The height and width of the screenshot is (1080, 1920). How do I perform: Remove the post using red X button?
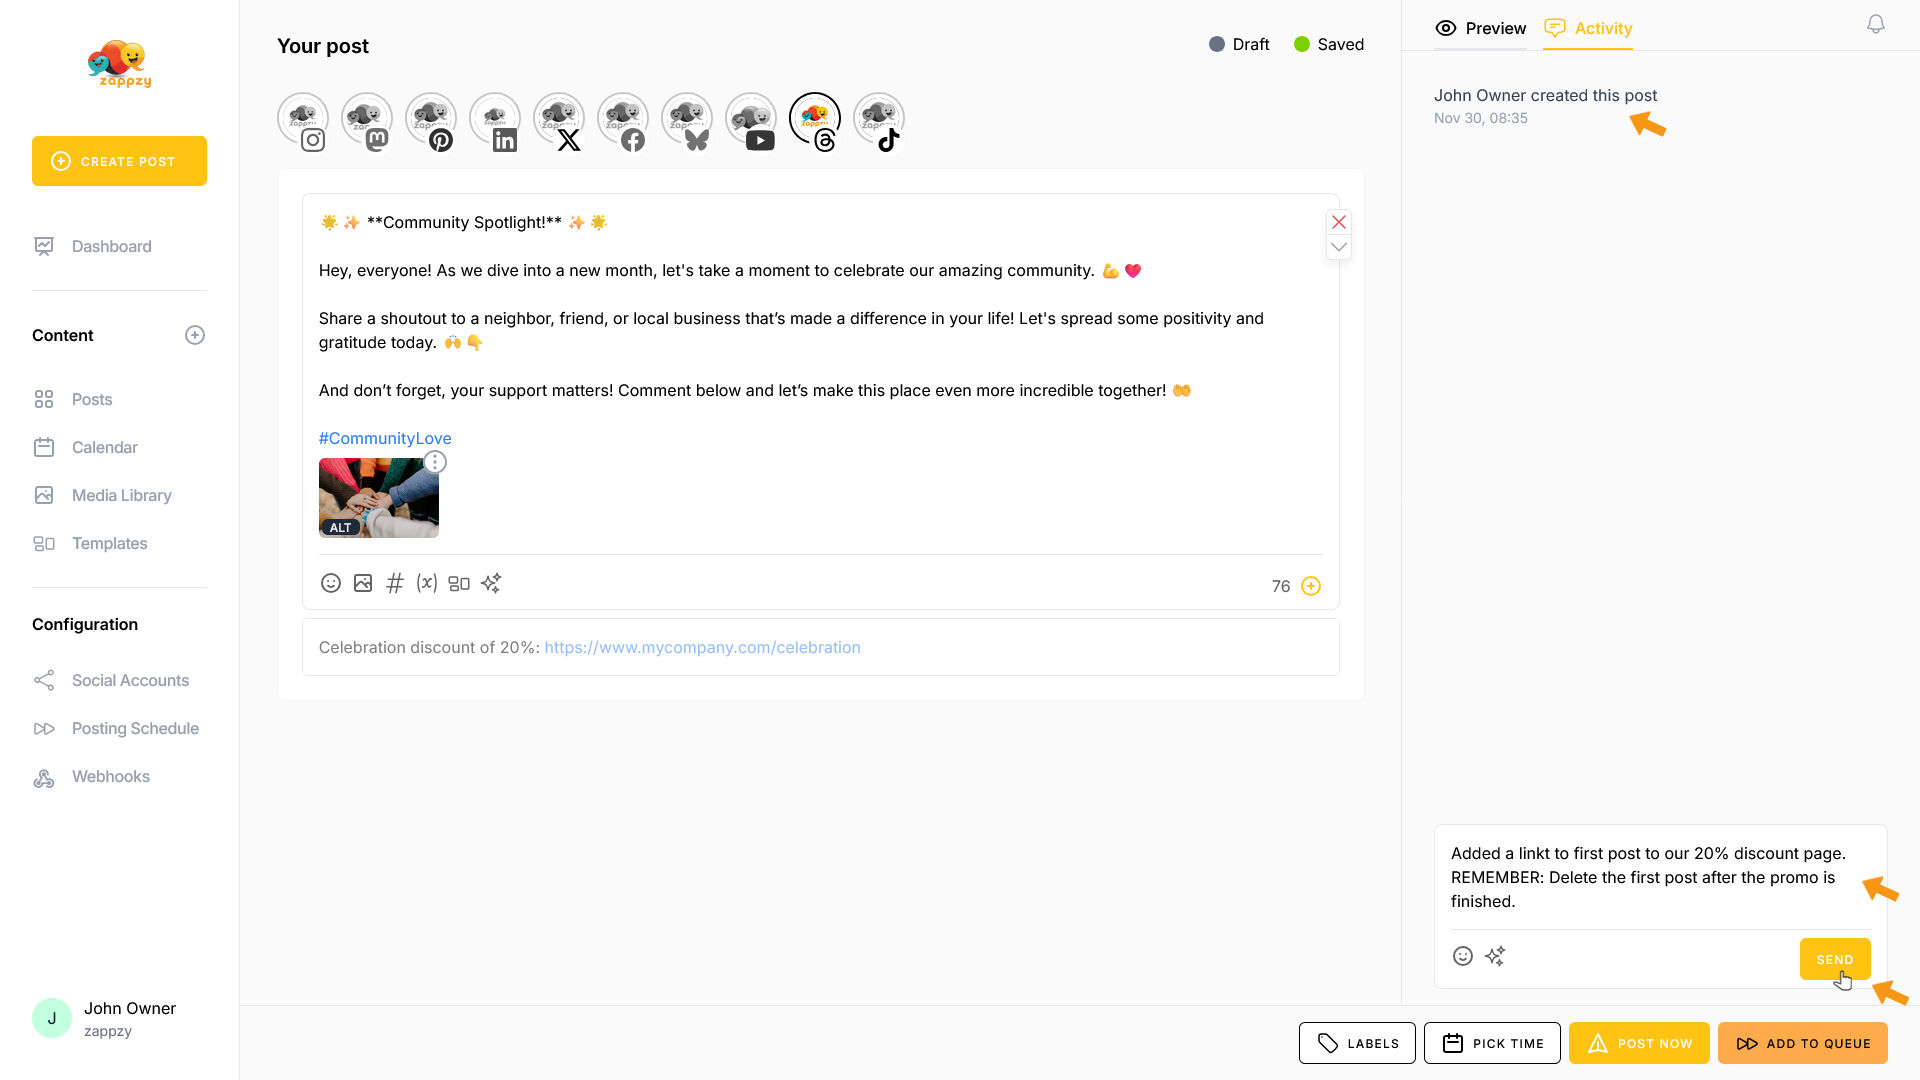click(1339, 222)
